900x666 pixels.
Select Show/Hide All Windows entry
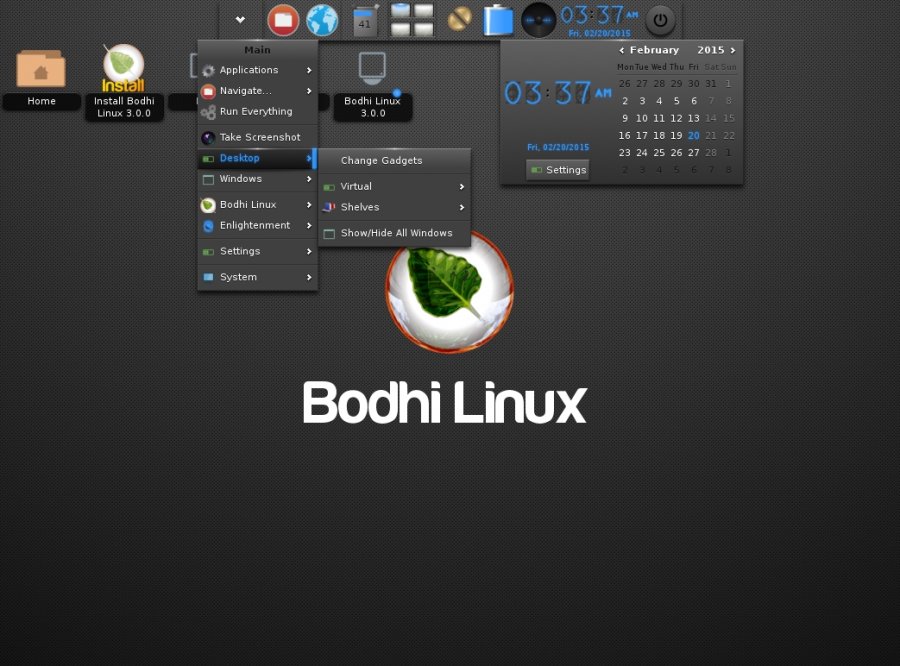[x=394, y=233]
